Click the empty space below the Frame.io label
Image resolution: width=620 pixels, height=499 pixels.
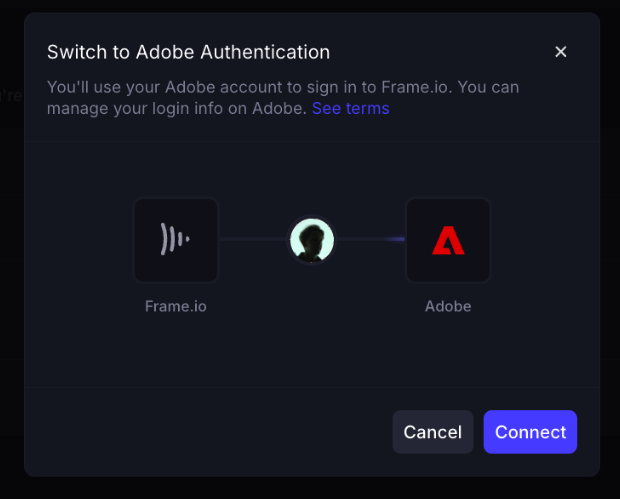pyautogui.click(x=176, y=350)
